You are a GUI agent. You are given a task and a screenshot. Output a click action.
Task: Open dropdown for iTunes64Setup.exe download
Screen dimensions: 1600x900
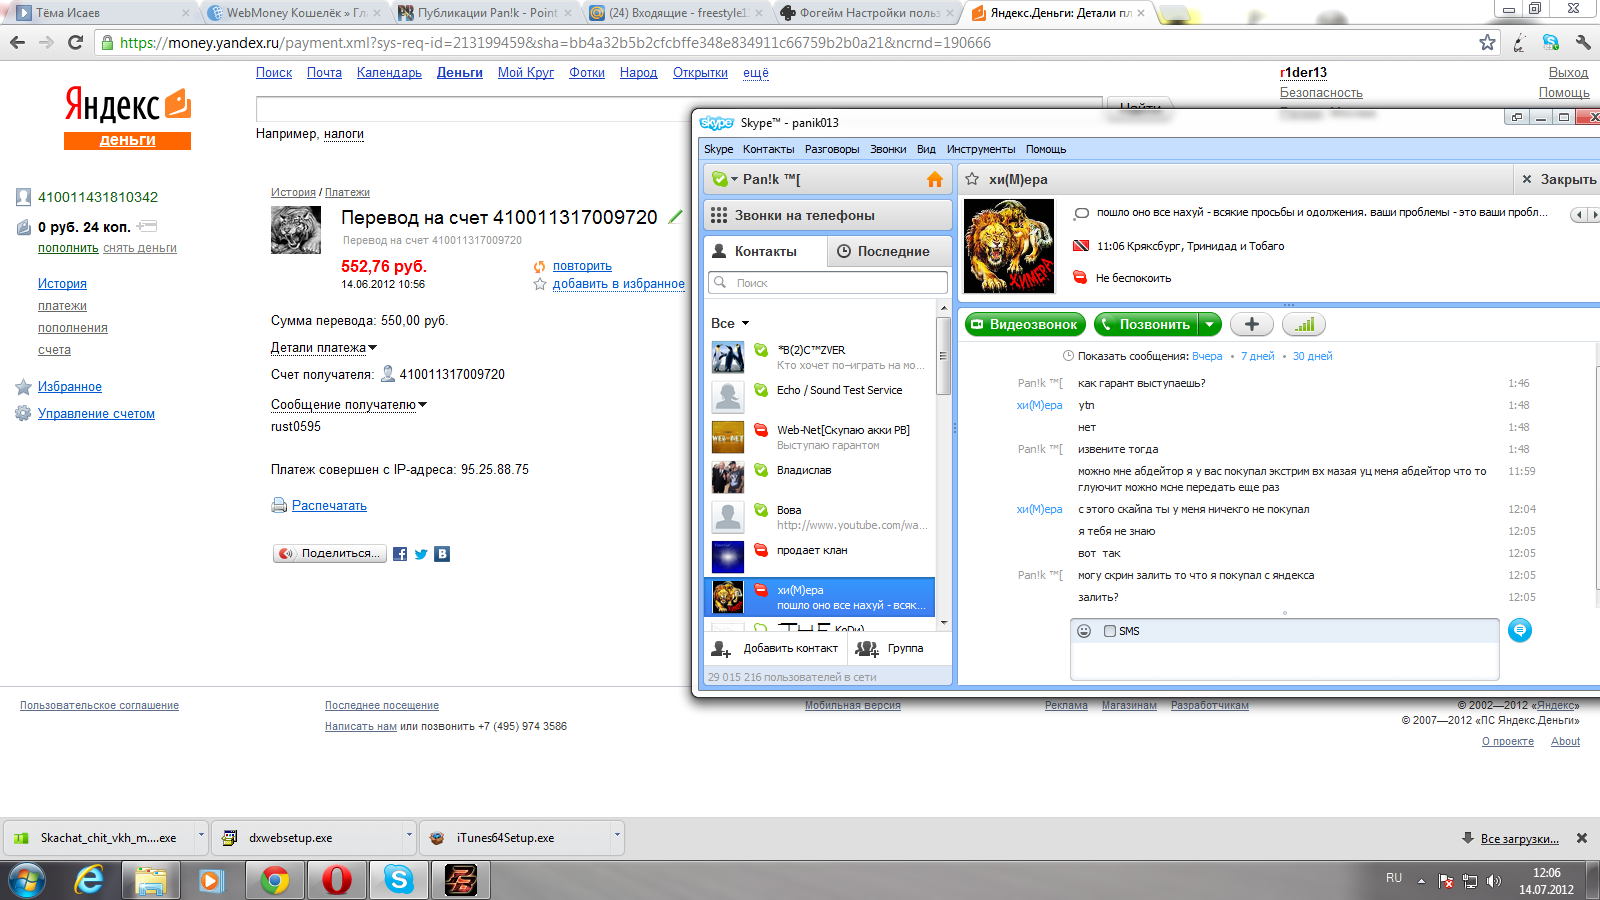click(x=617, y=837)
